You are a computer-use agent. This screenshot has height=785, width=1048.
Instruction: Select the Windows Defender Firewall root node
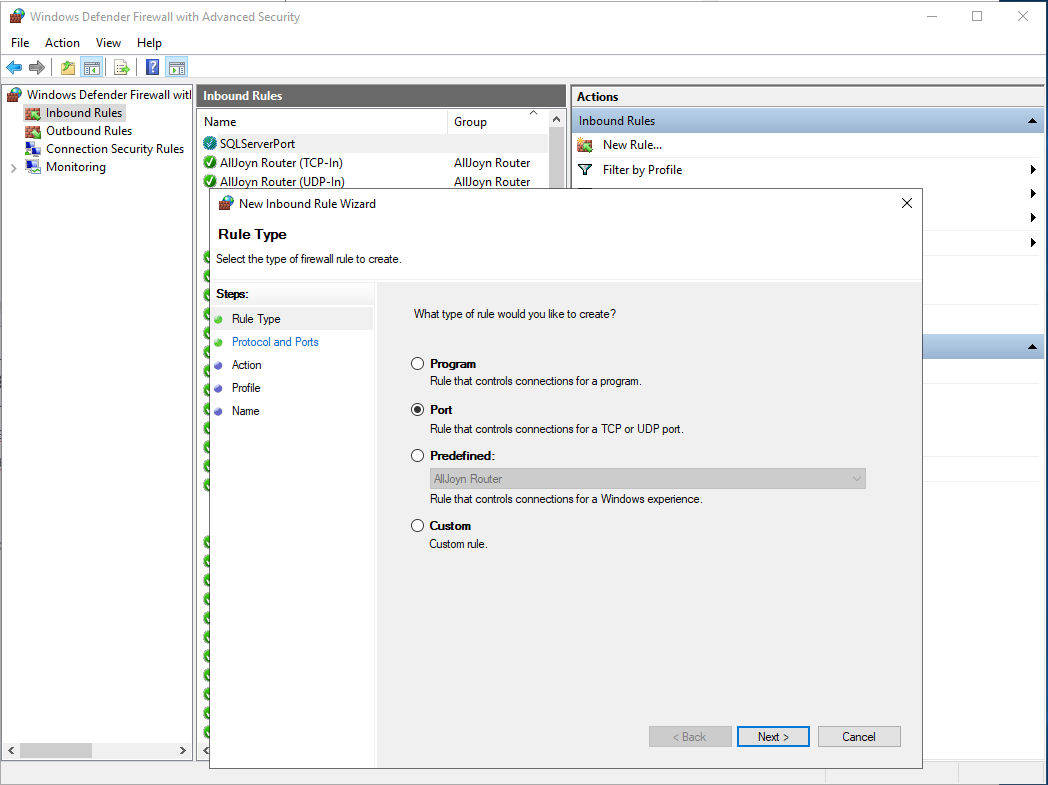[109, 95]
